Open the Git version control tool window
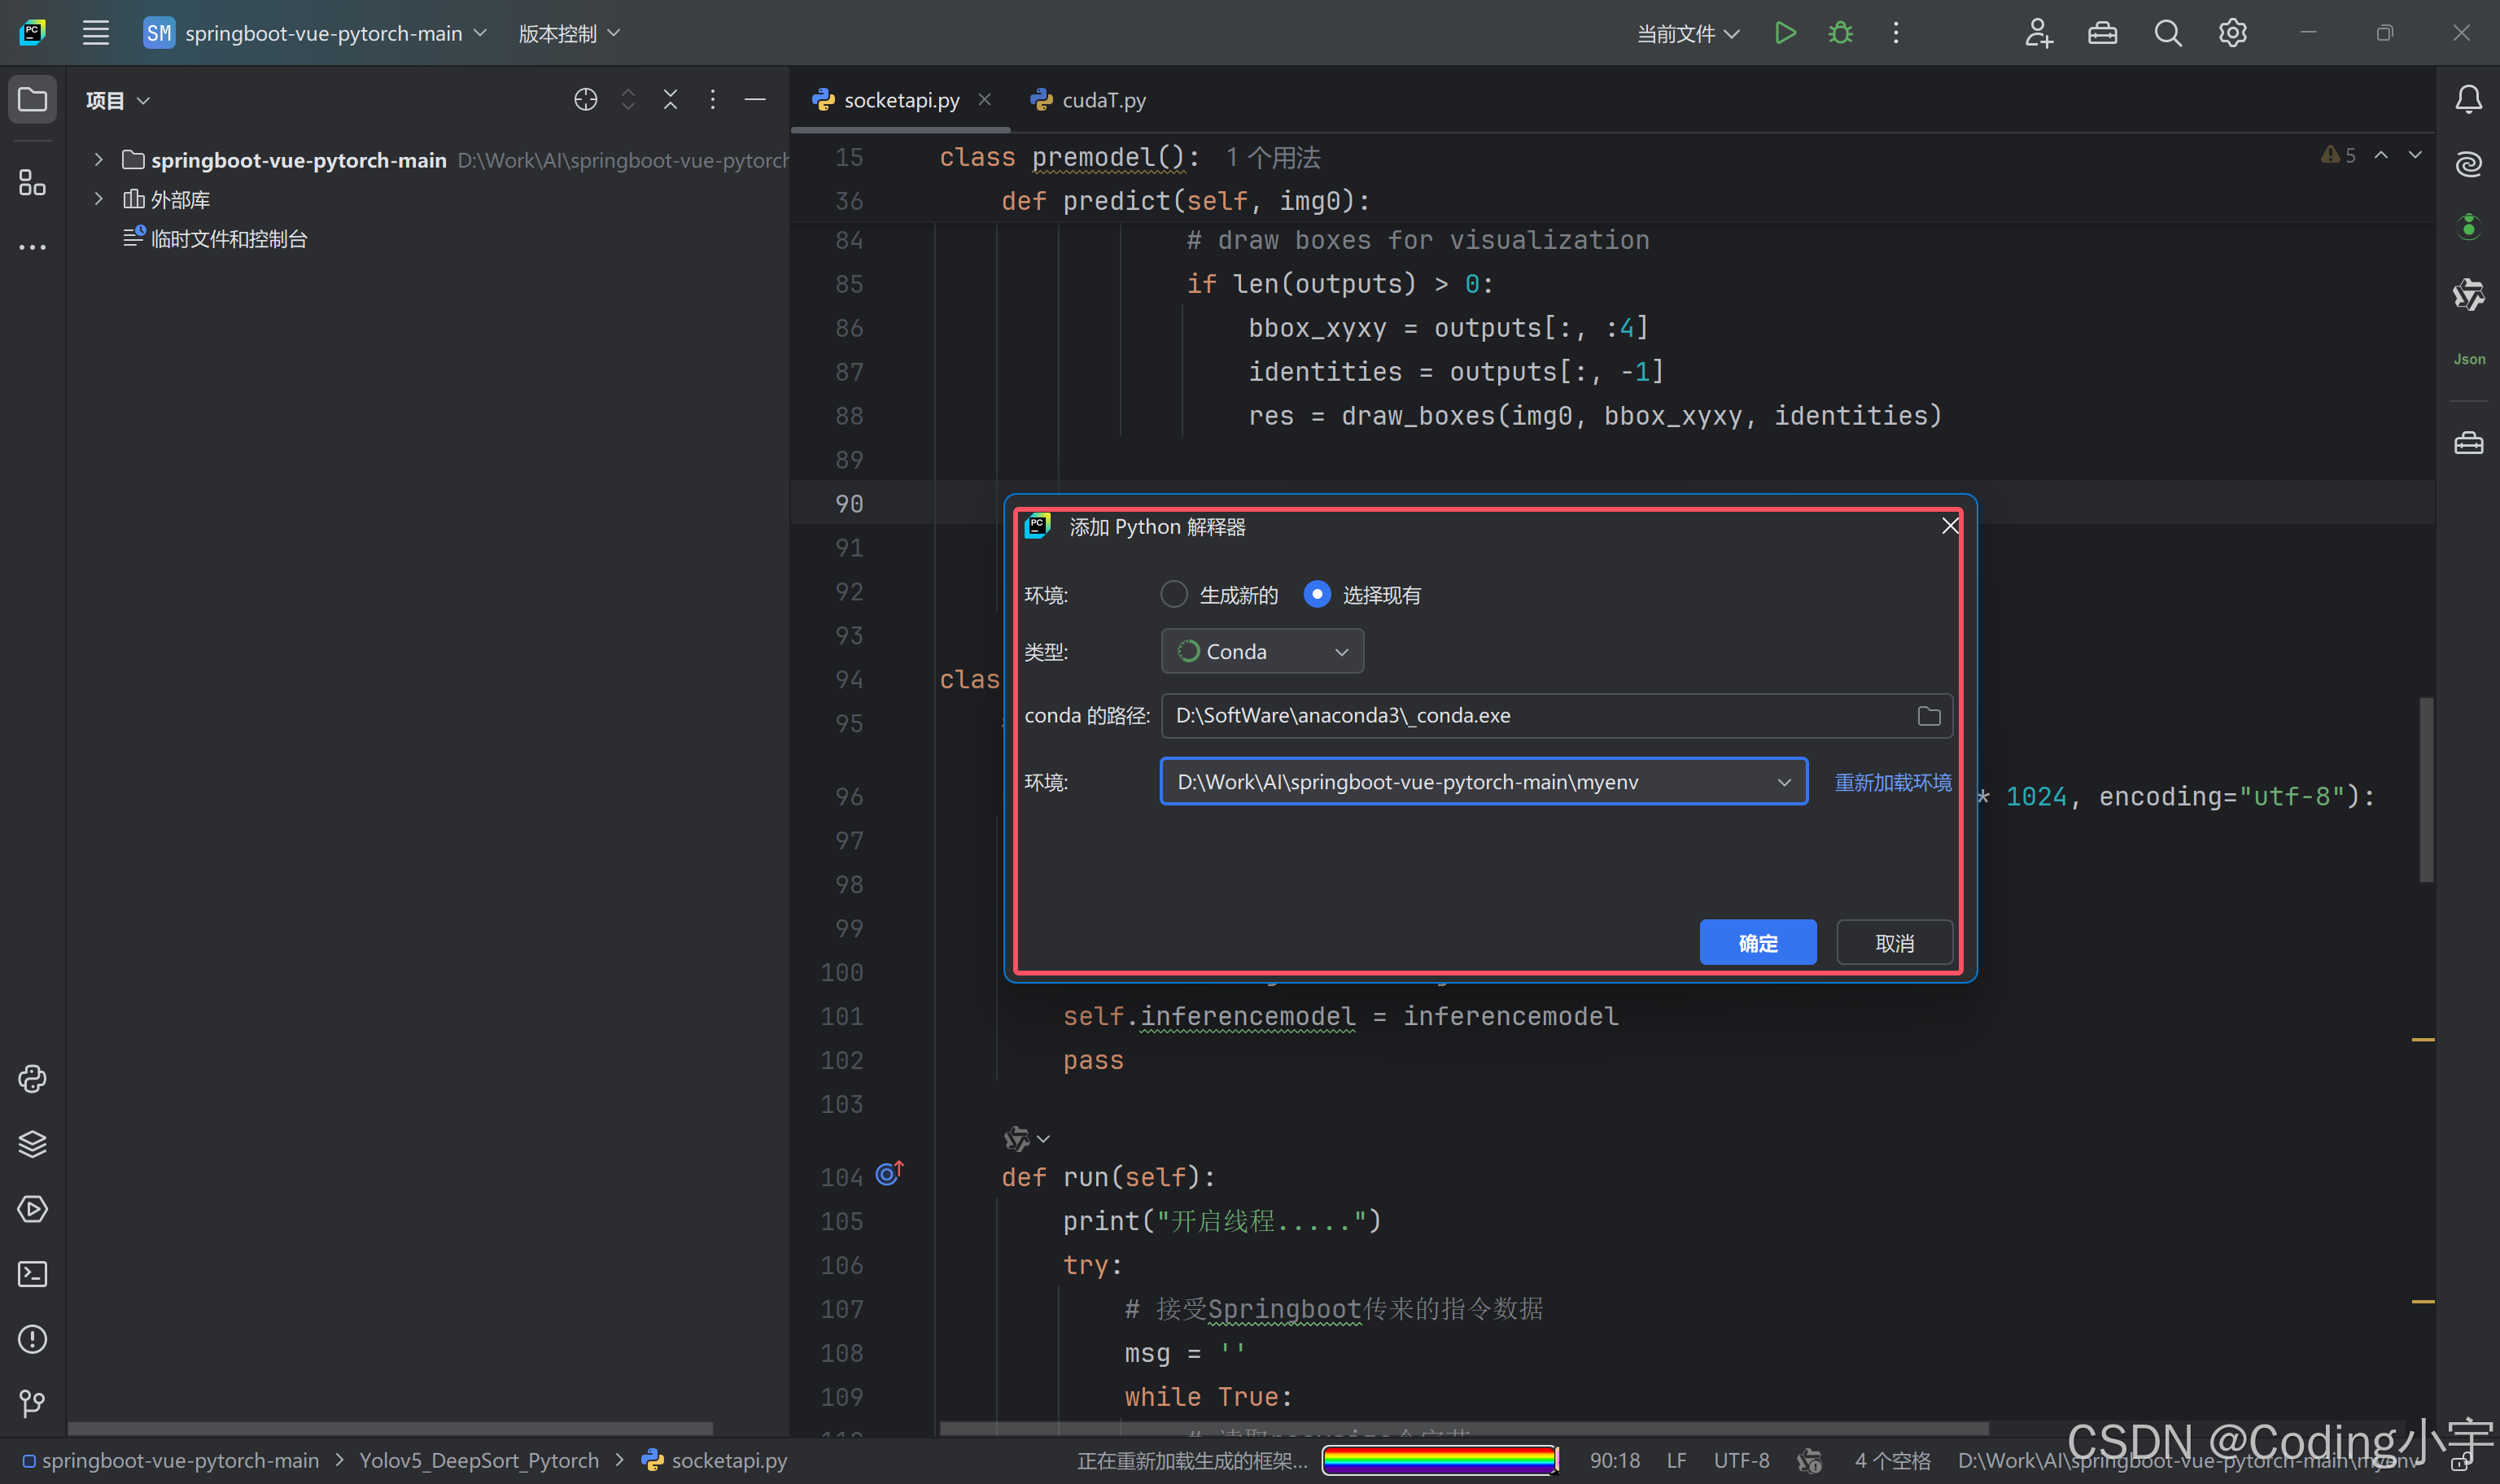 click(30, 1403)
